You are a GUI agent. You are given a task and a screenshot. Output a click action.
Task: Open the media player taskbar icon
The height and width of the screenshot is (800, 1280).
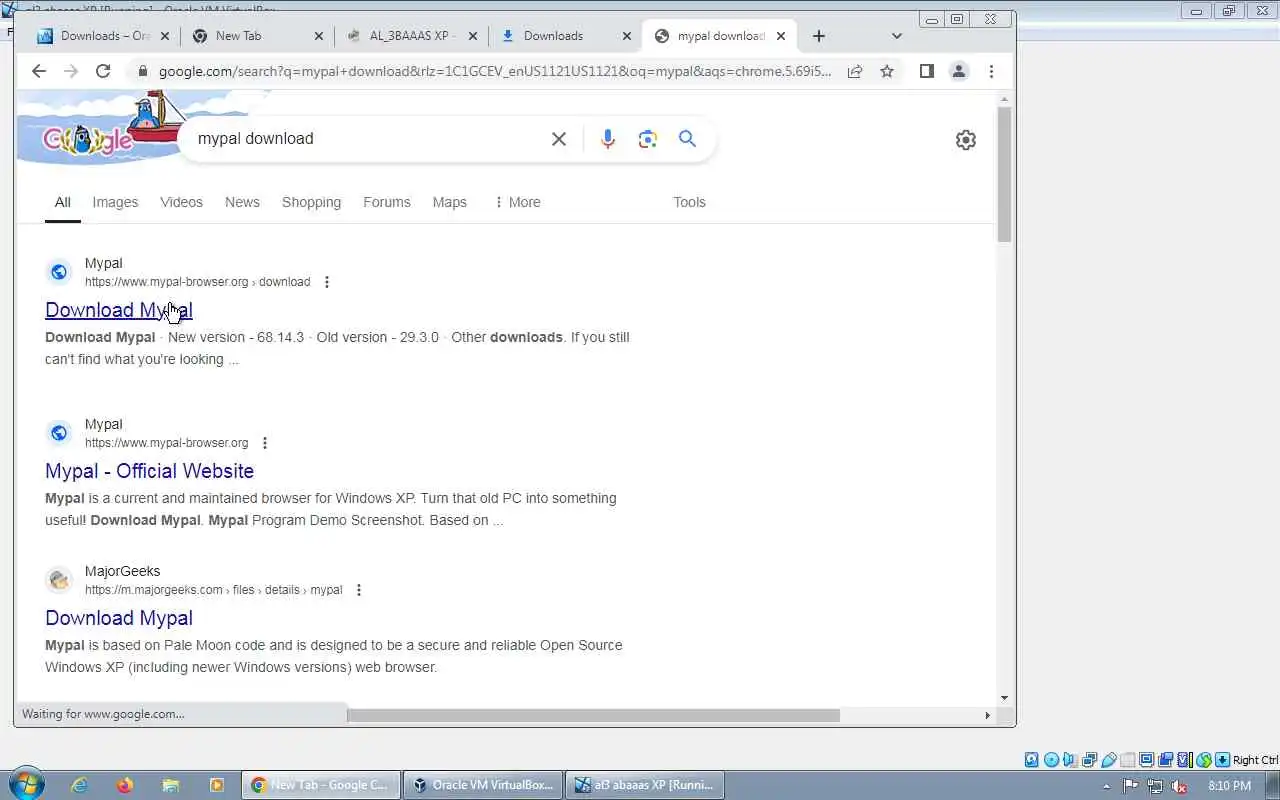pyautogui.click(x=216, y=785)
